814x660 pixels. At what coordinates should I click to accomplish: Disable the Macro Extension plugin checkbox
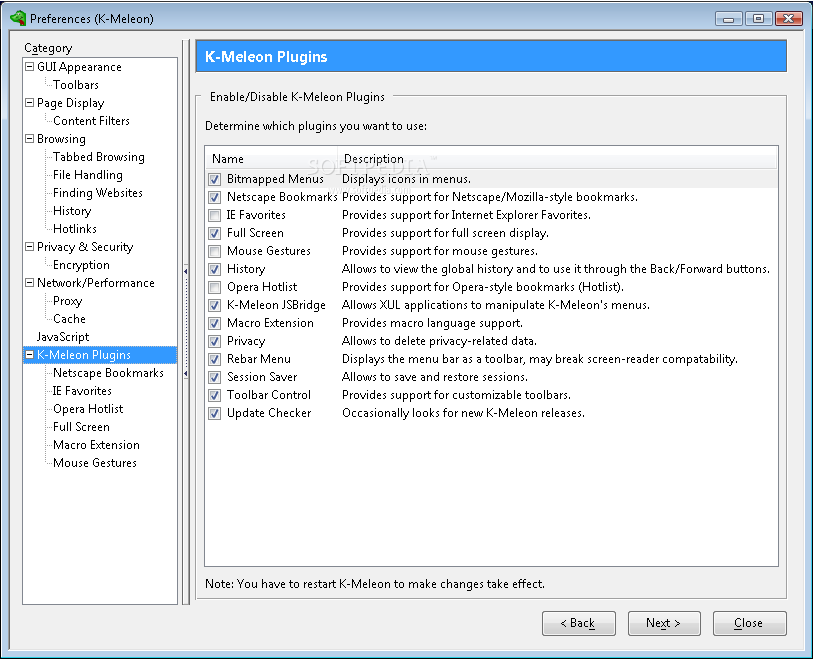[214, 324]
